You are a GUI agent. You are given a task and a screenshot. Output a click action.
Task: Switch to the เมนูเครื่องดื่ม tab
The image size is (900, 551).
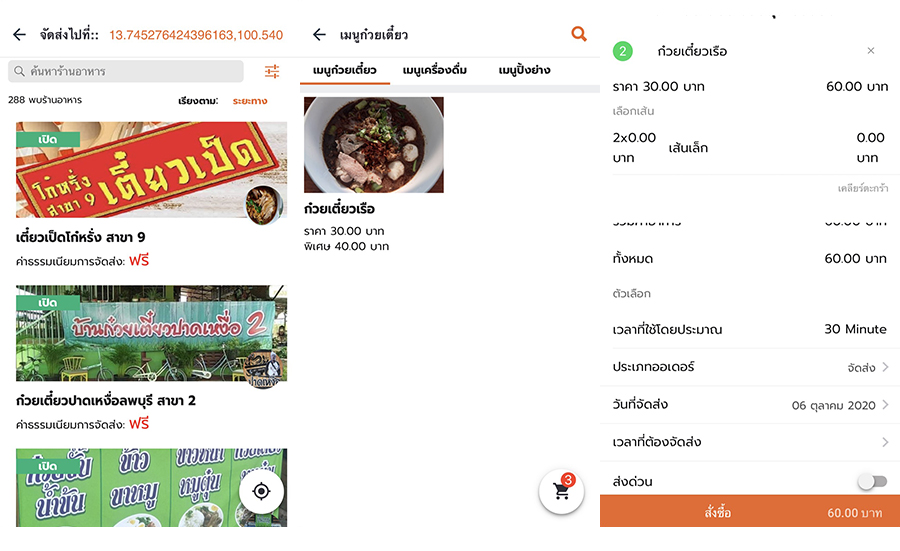435,70
